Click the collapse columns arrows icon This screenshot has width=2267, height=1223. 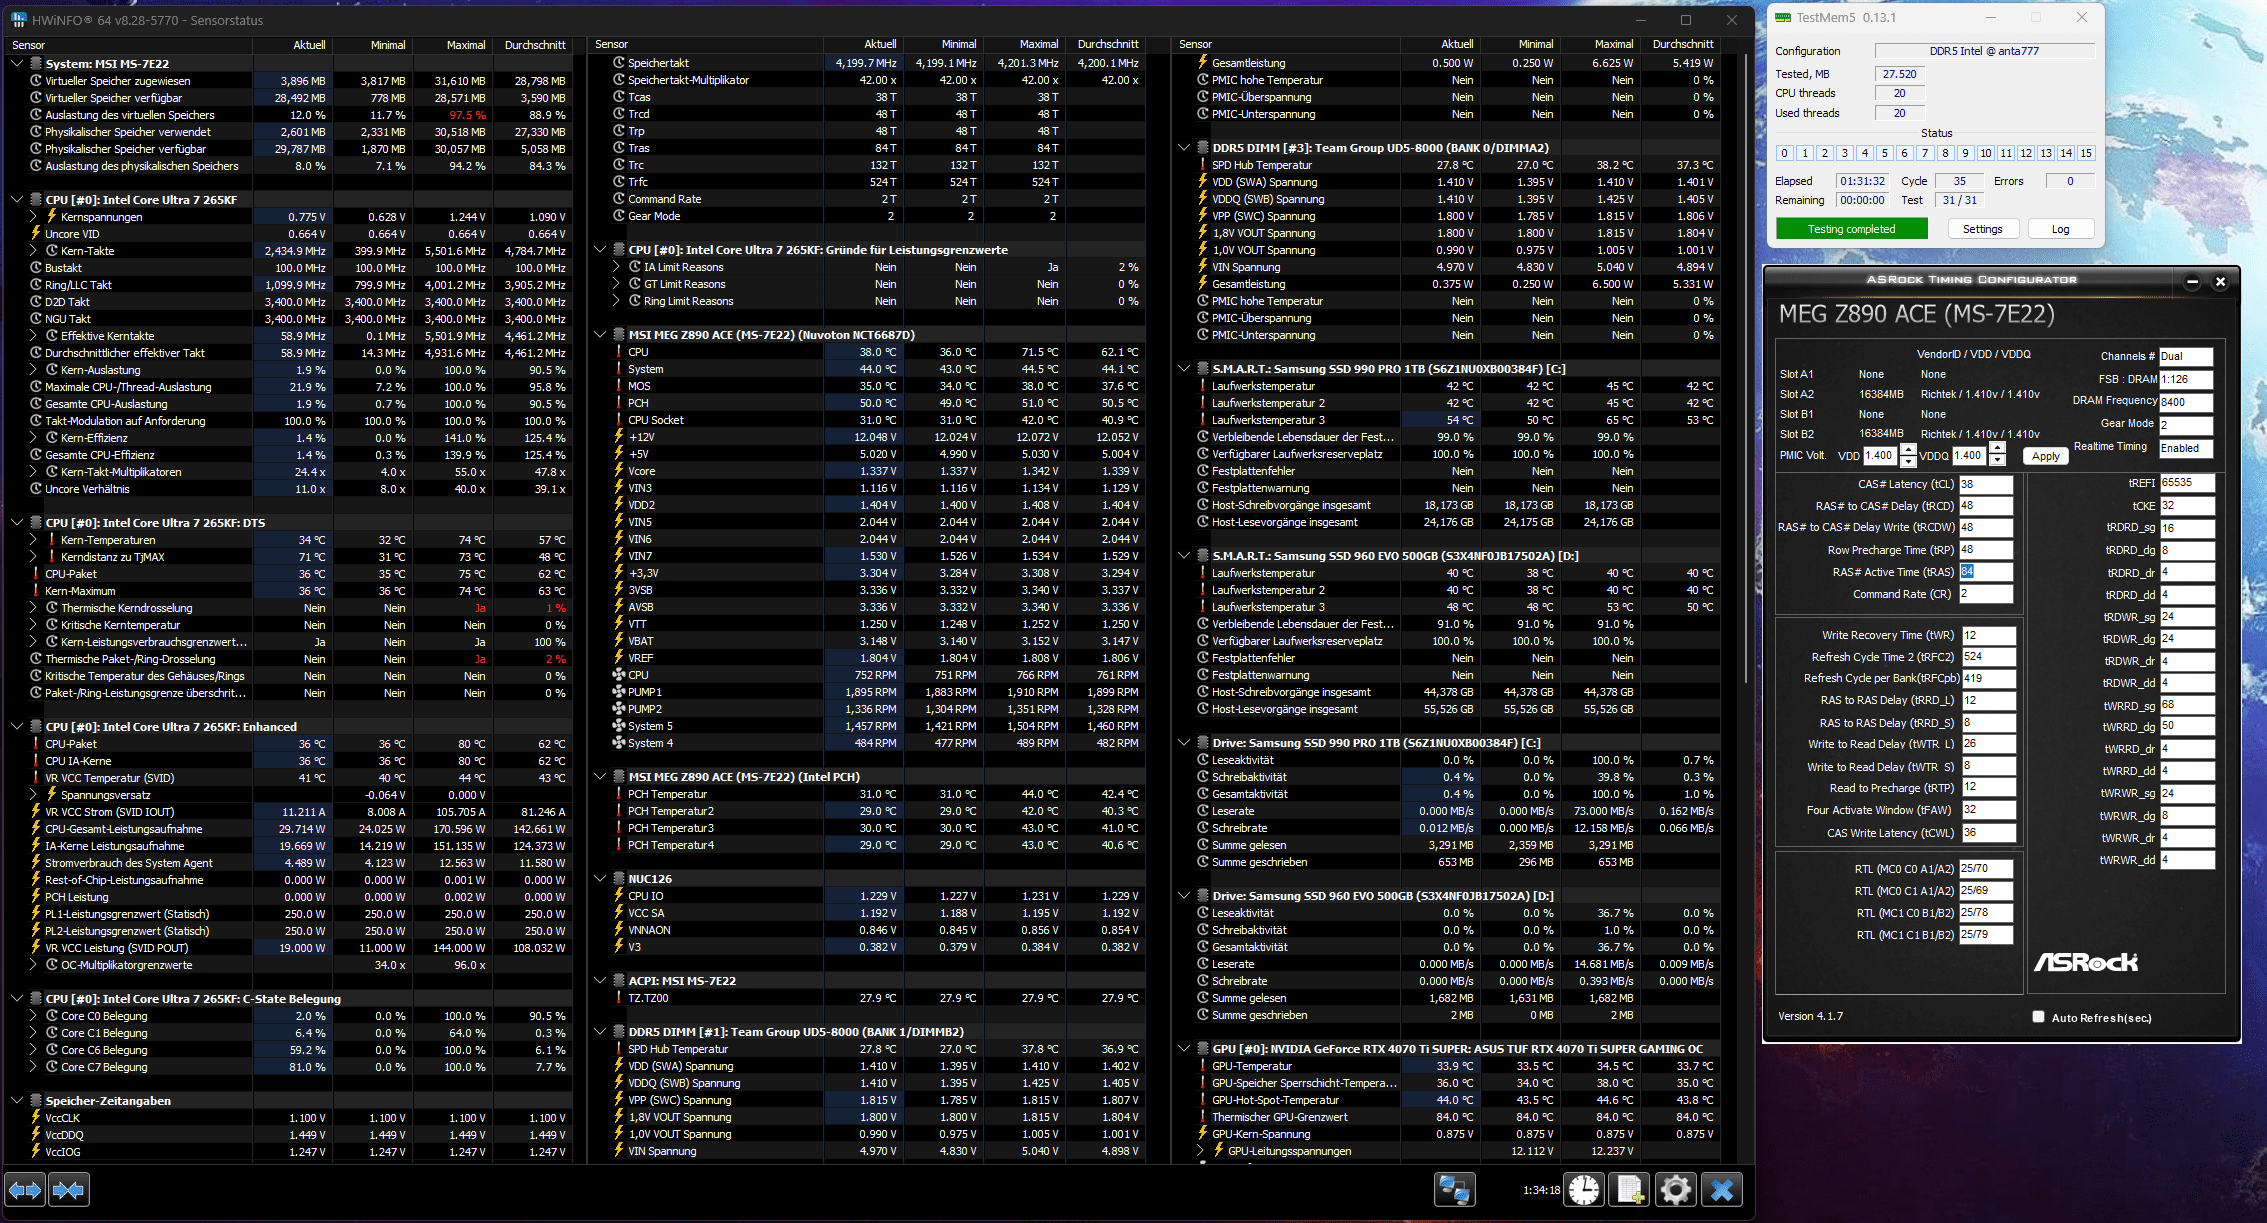(x=68, y=1190)
